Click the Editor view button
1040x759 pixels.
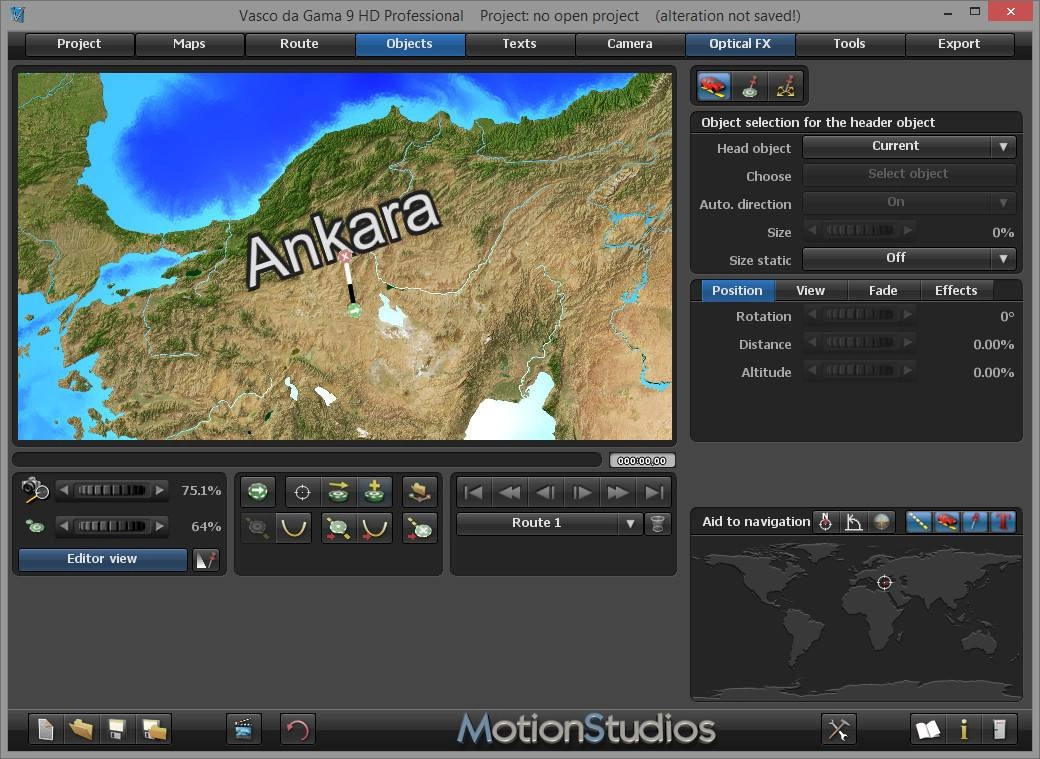pos(102,559)
